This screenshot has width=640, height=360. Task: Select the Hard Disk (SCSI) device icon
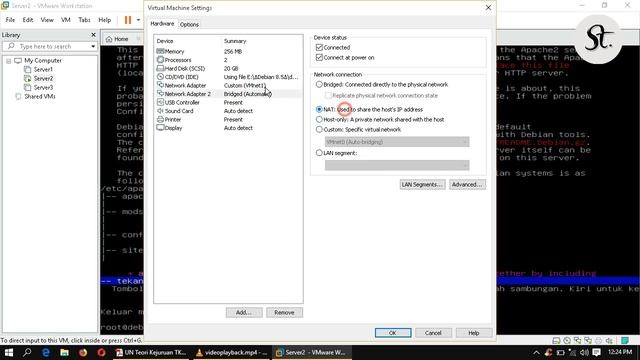pos(160,68)
